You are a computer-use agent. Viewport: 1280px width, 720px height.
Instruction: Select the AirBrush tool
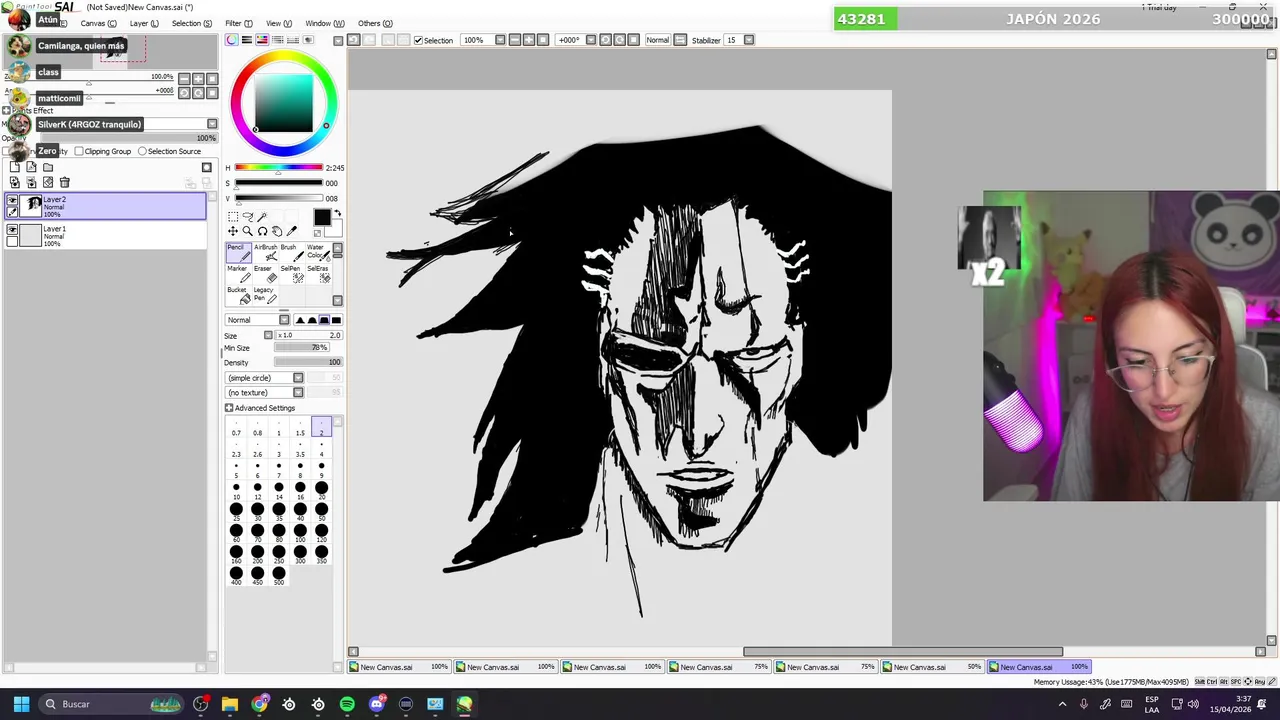pyautogui.click(x=265, y=253)
